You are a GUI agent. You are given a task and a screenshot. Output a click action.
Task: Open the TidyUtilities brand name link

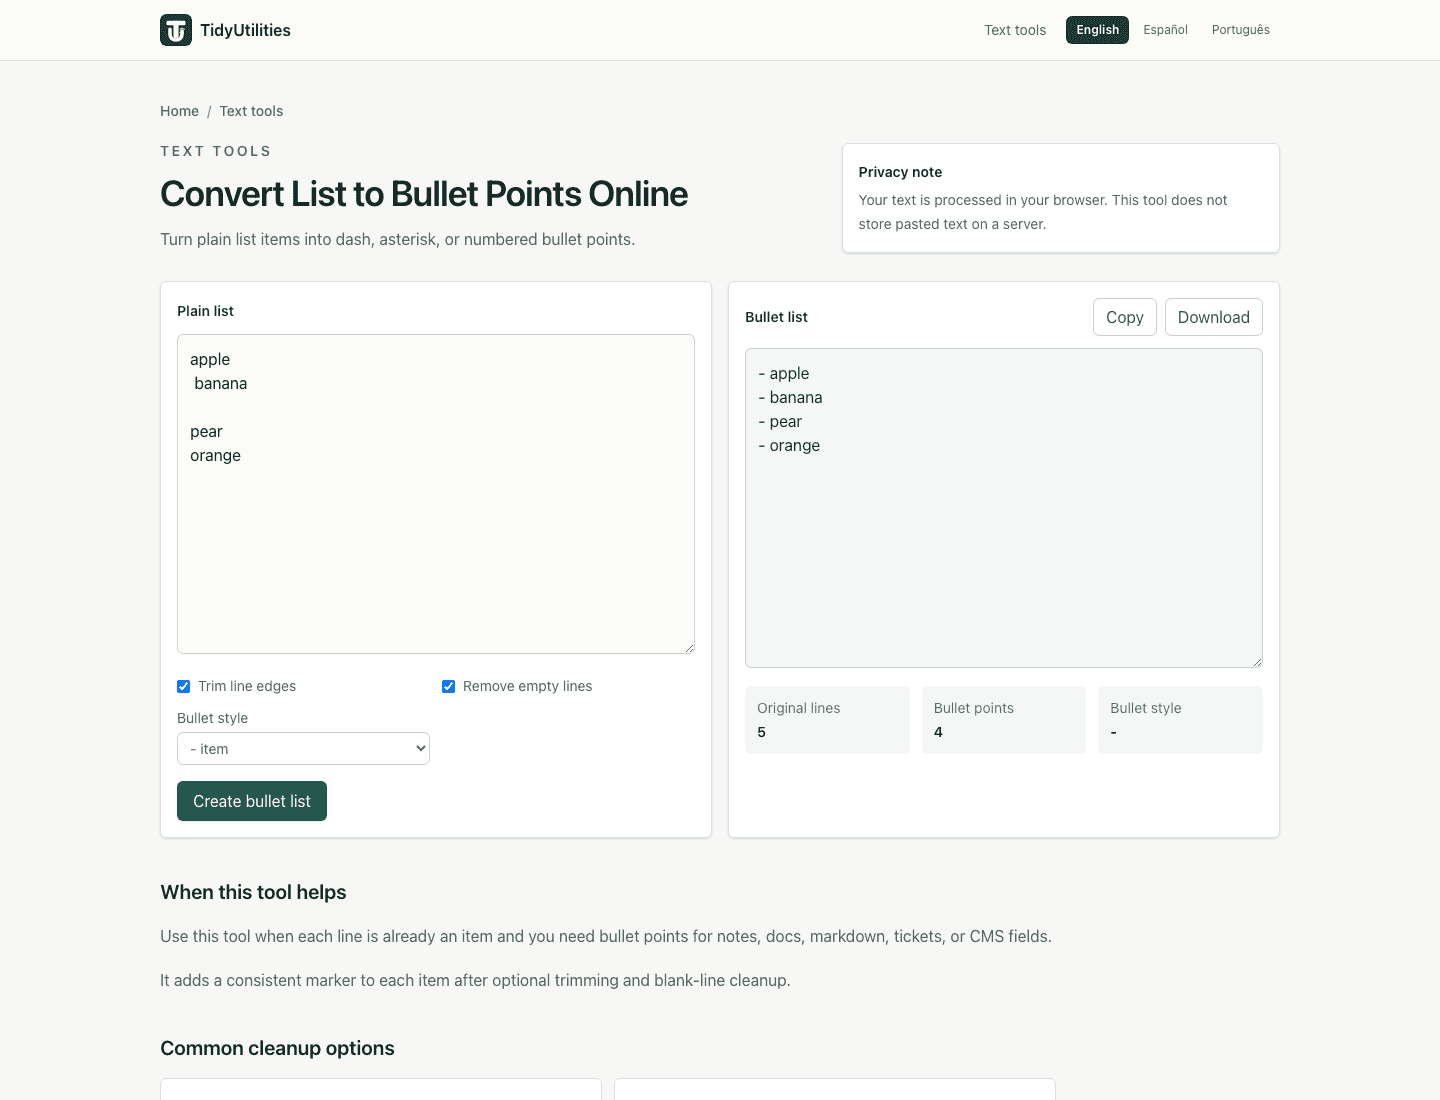[x=245, y=30]
